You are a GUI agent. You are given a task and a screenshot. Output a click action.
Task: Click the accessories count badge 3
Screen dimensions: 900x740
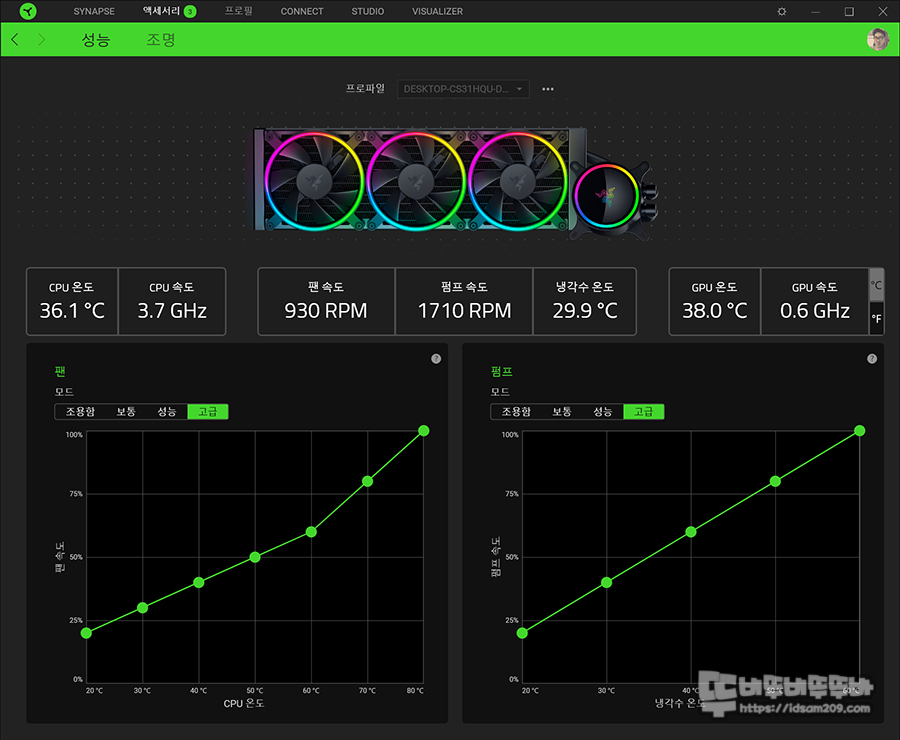[x=190, y=11]
